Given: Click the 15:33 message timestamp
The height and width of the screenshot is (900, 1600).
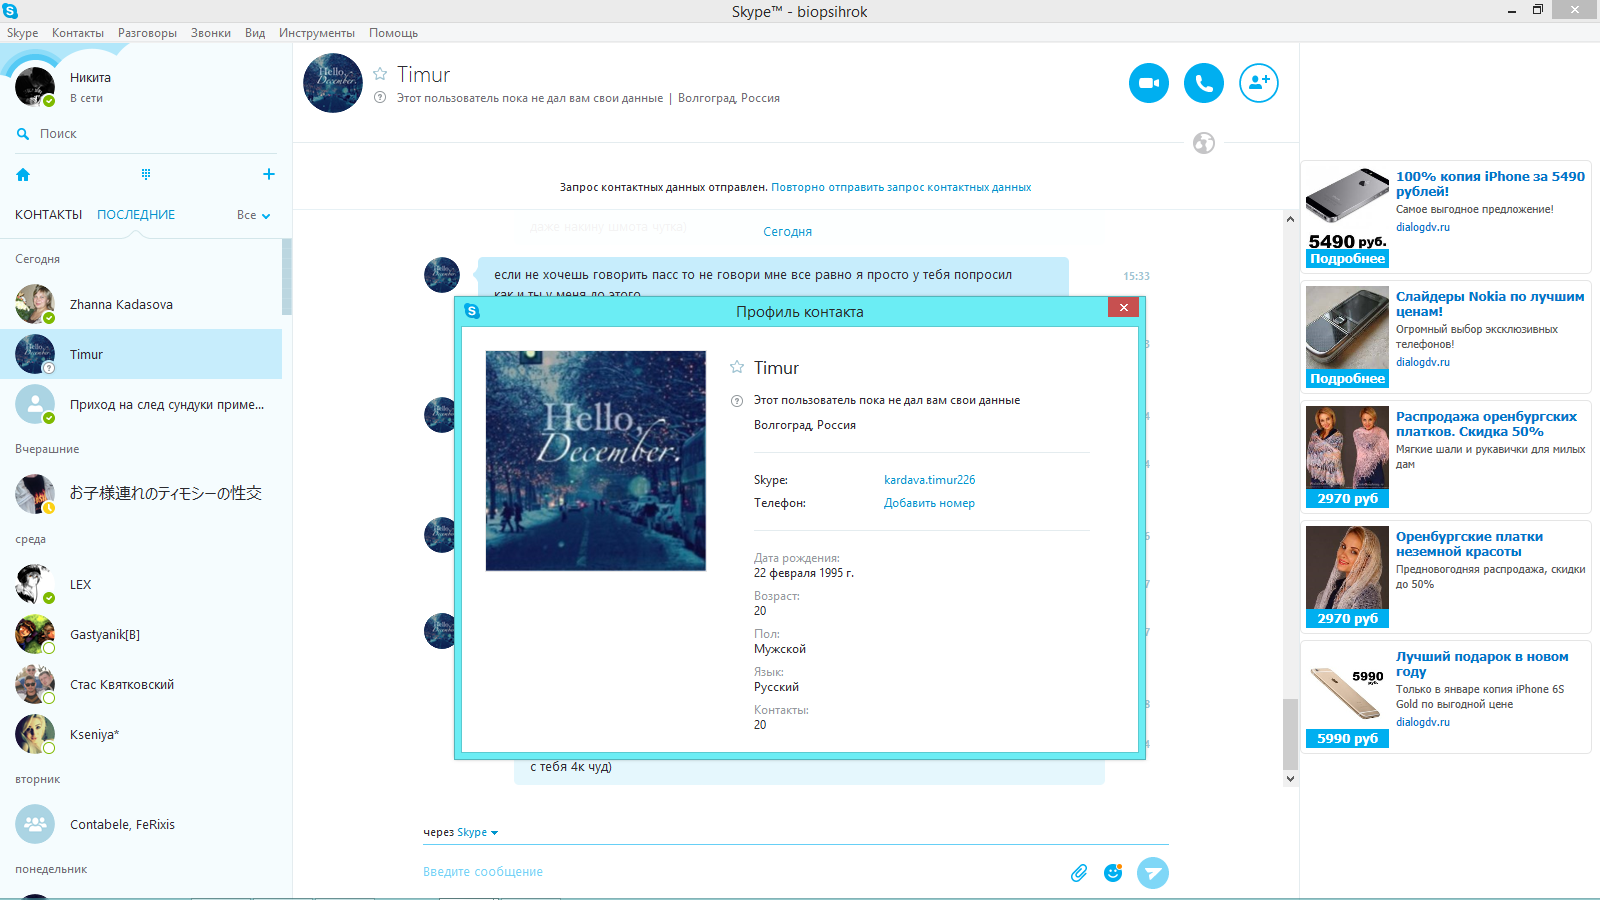Looking at the screenshot, I should 1136,276.
